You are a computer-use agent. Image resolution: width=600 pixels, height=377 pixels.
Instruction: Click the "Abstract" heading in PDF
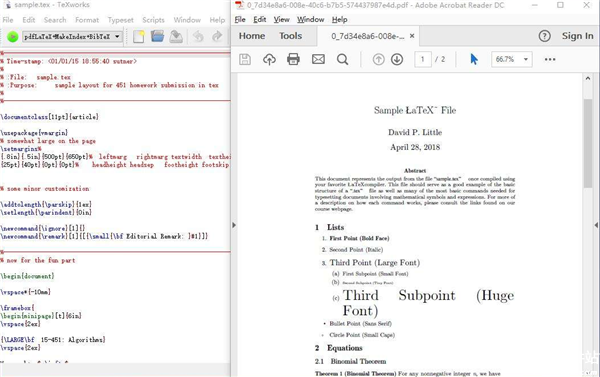pyautogui.click(x=415, y=171)
